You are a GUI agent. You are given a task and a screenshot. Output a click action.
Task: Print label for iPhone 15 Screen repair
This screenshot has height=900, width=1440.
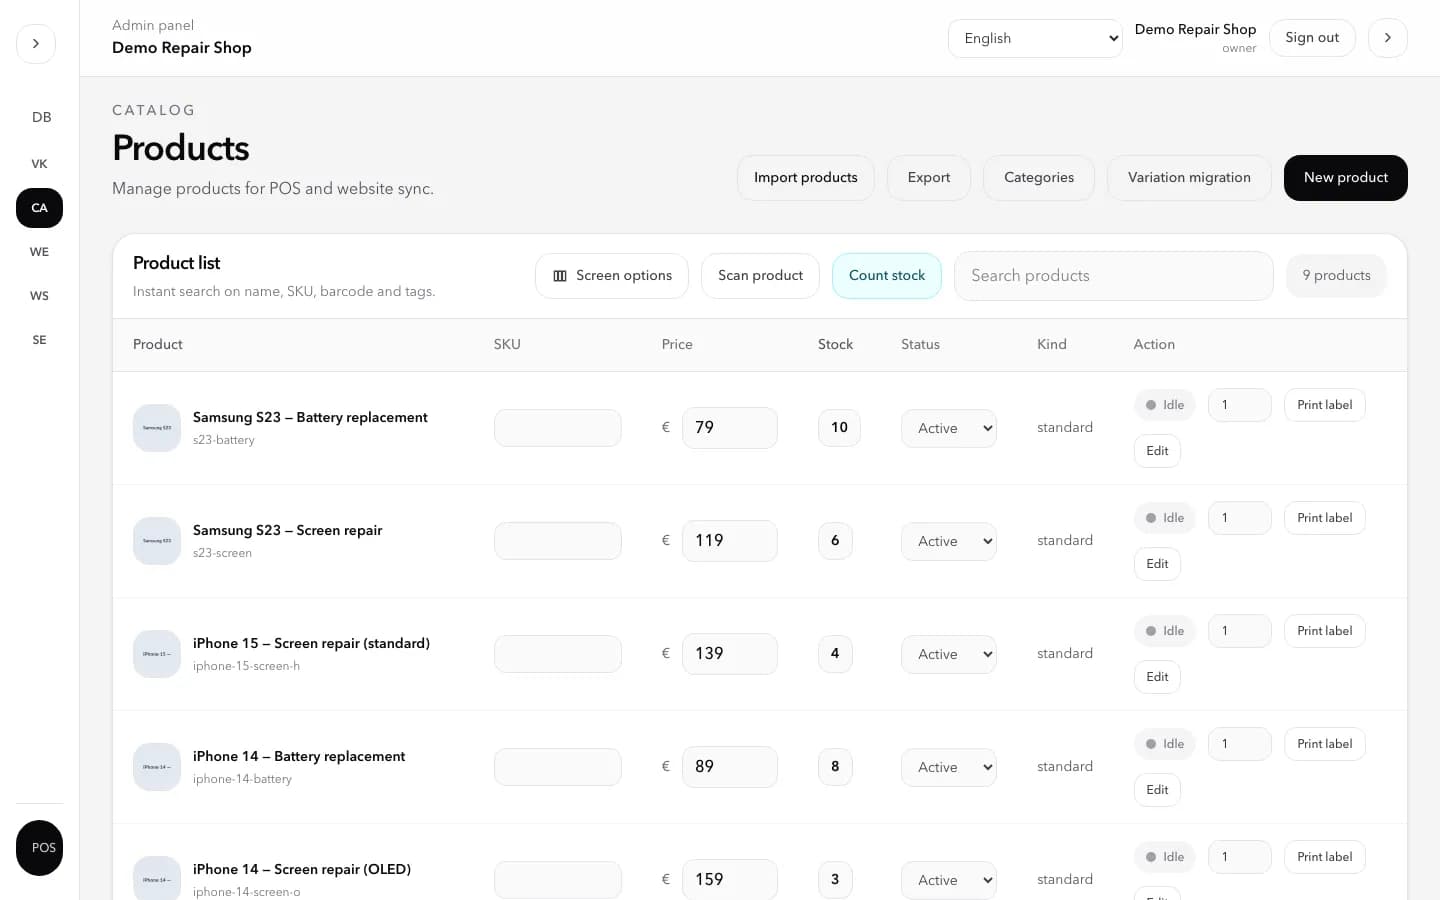point(1325,631)
